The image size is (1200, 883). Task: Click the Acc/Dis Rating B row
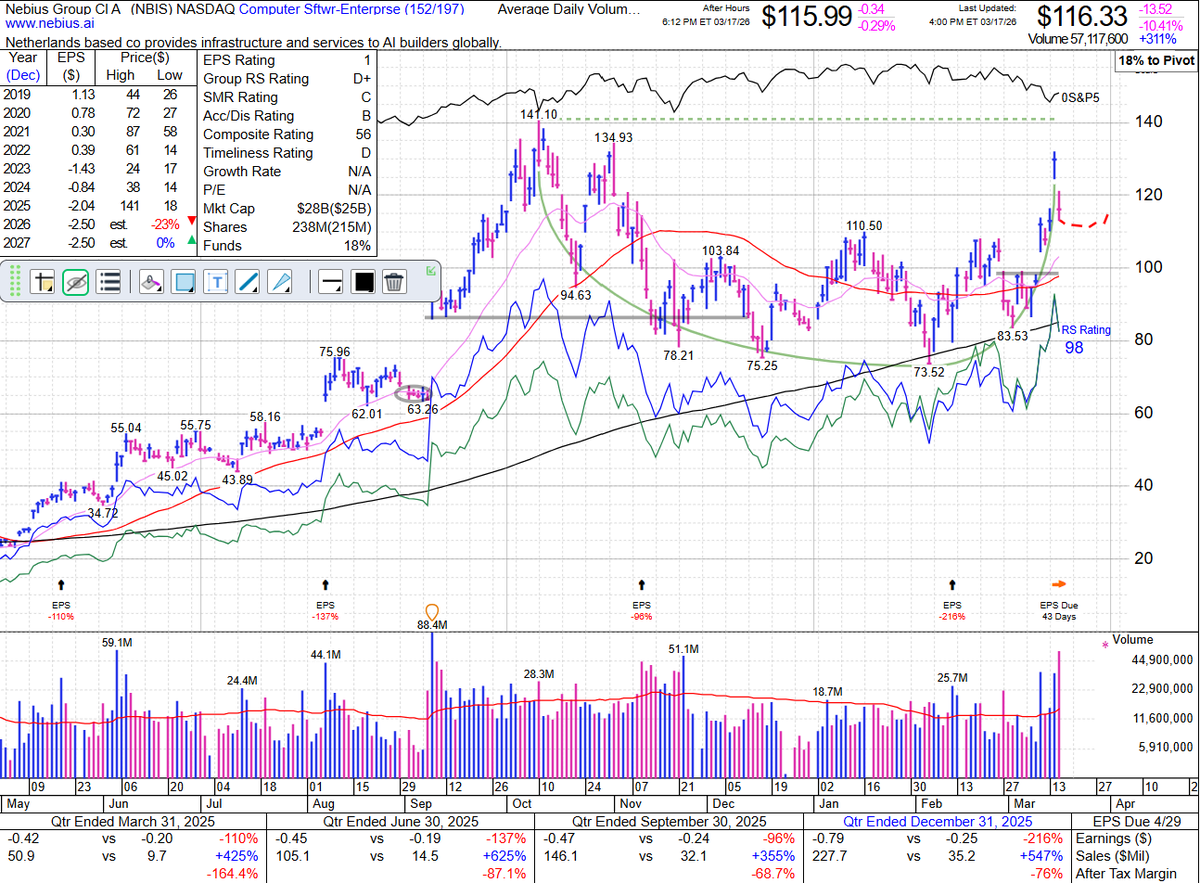pos(286,116)
